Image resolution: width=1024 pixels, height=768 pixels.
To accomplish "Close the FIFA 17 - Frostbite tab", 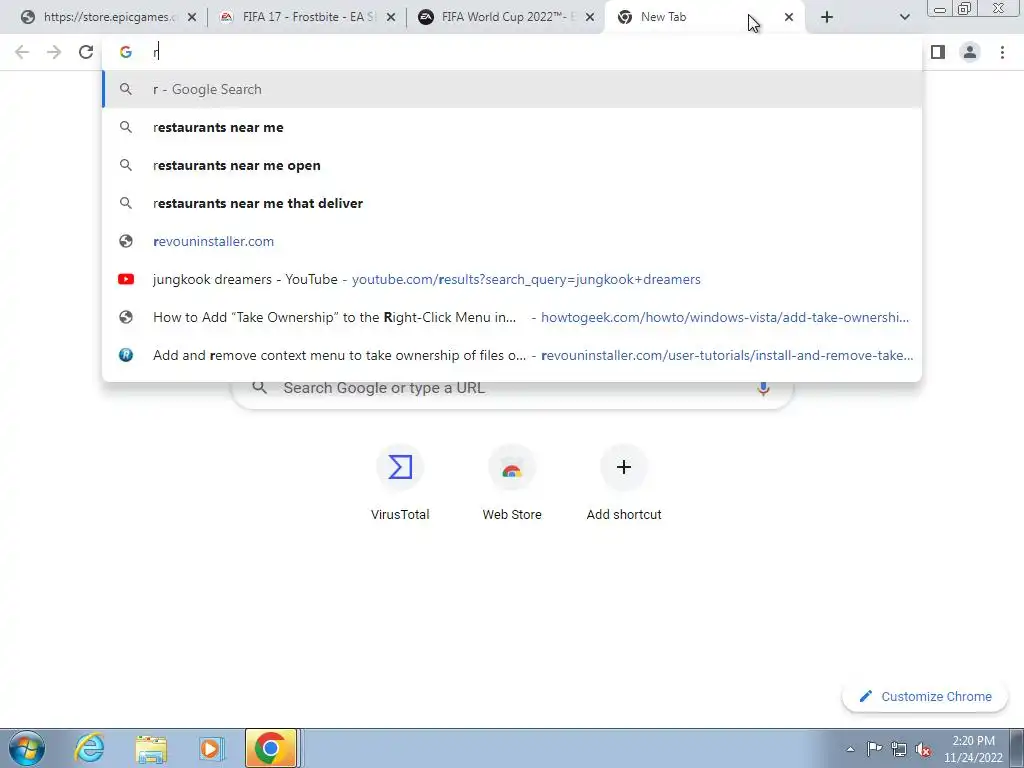I will 391,18.
